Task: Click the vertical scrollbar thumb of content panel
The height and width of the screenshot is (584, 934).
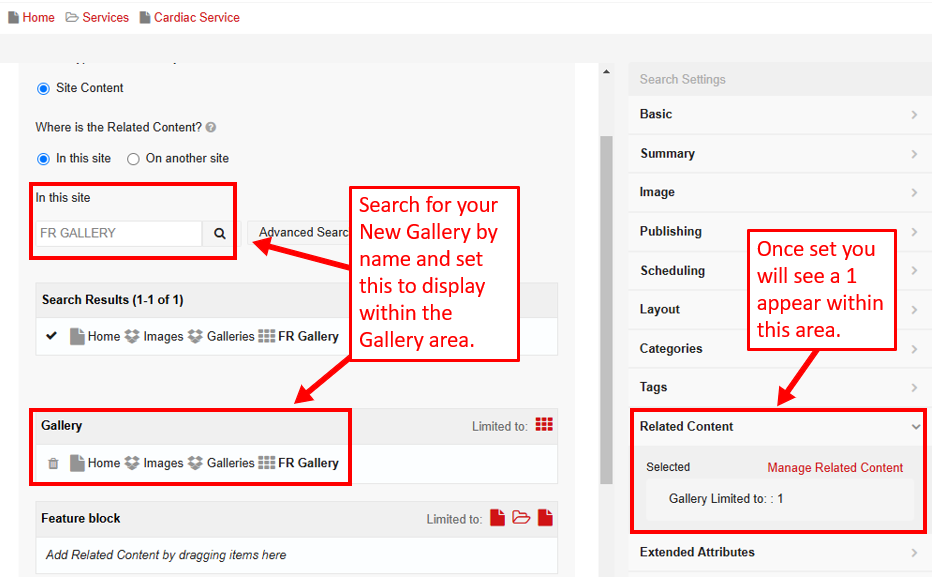Action: click(x=606, y=310)
